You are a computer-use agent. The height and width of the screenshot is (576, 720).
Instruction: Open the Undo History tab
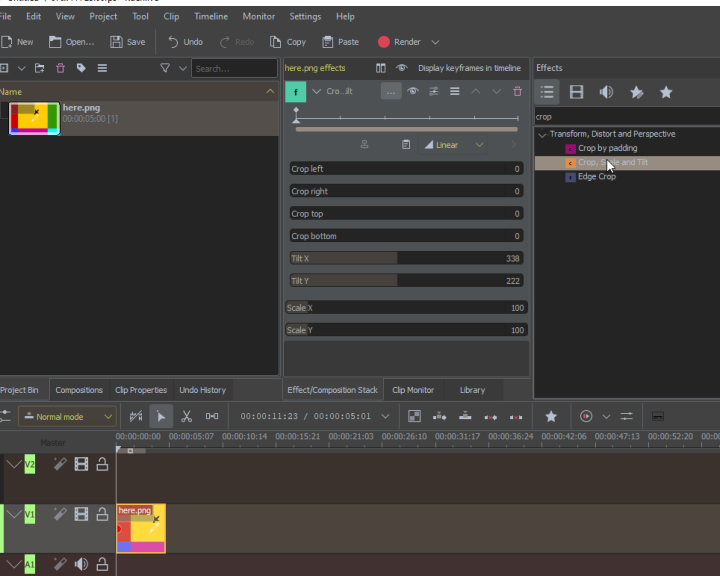pyautogui.click(x=202, y=390)
